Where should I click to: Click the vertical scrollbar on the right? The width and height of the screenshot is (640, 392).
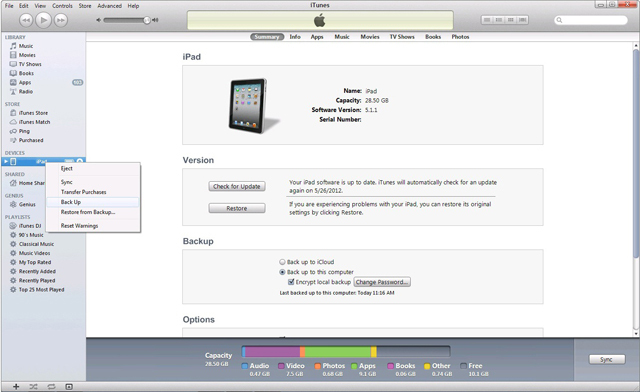[x=636, y=153]
